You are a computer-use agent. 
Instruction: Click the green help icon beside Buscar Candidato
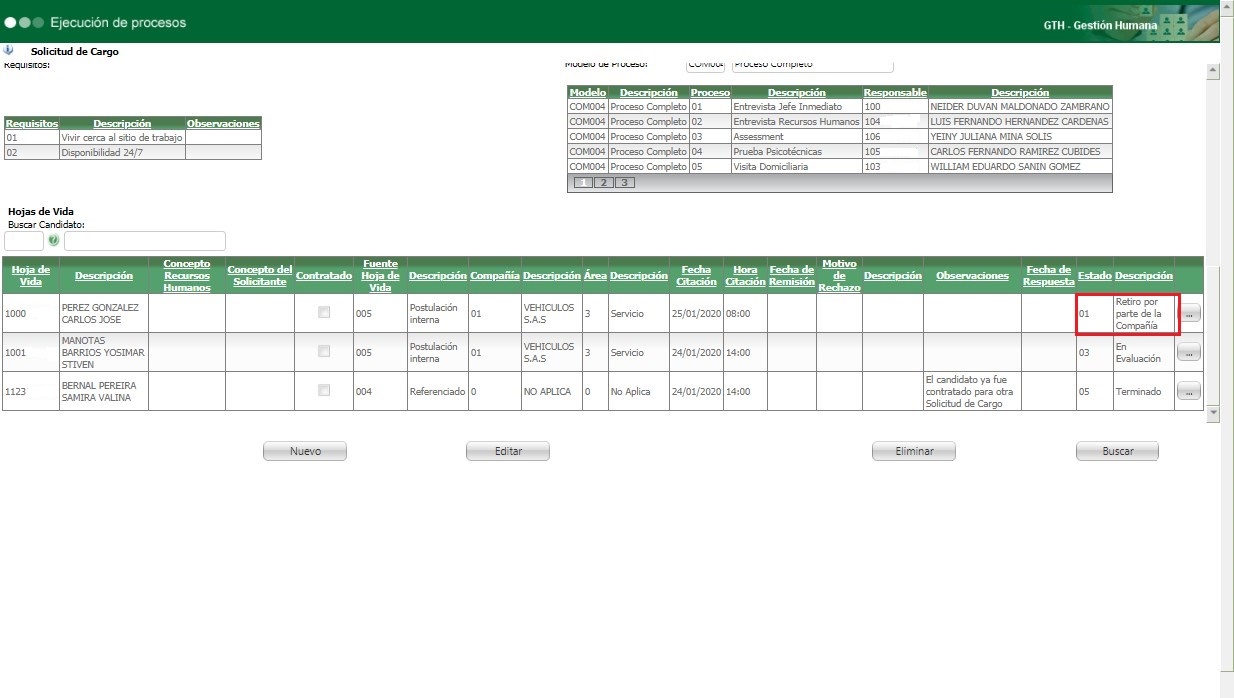[x=54, y=241]
